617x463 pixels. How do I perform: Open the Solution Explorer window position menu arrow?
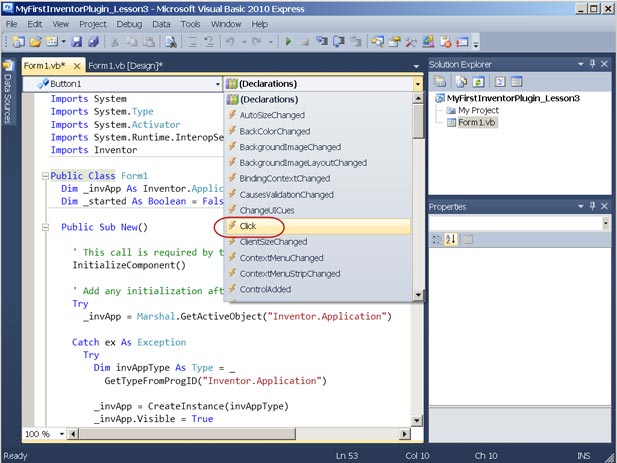coord(580,64)
